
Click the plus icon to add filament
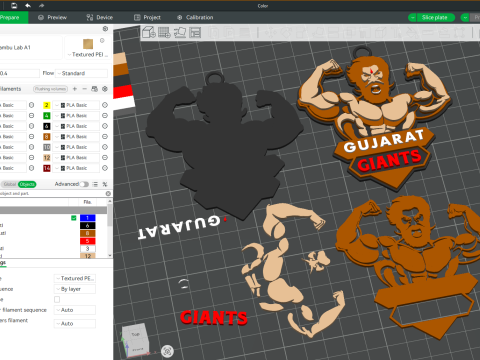click(75, 89)
